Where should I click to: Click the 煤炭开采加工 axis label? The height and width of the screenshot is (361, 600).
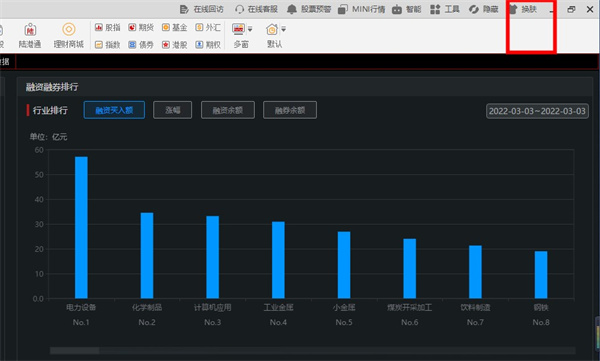click(409, 307)
